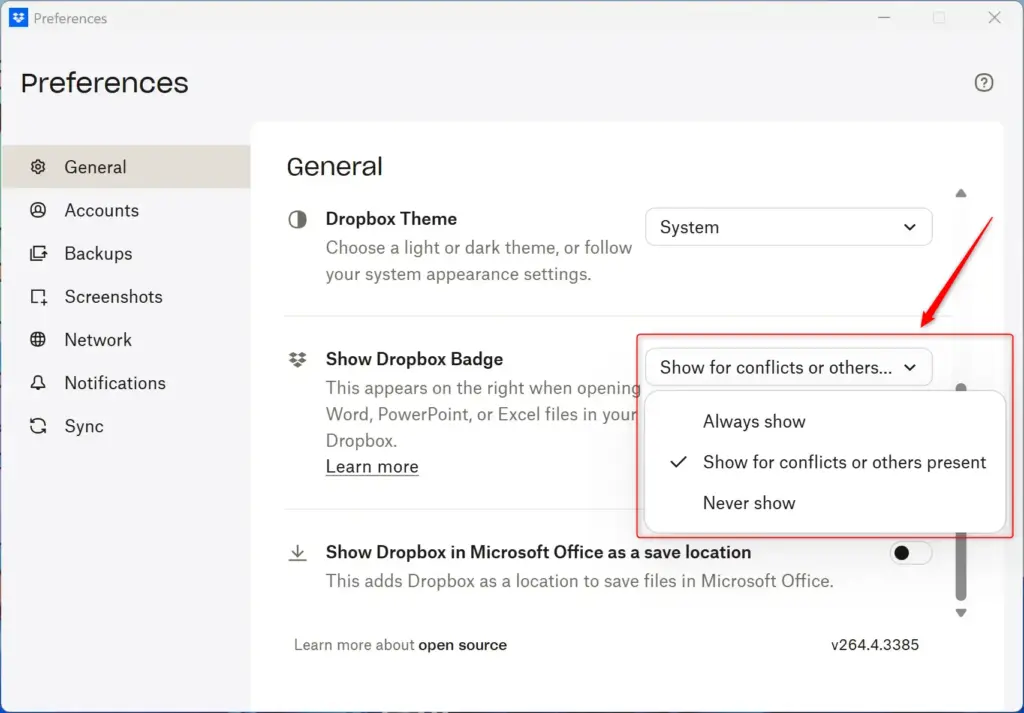Click the Screenshots capture icon

point(39,296)
